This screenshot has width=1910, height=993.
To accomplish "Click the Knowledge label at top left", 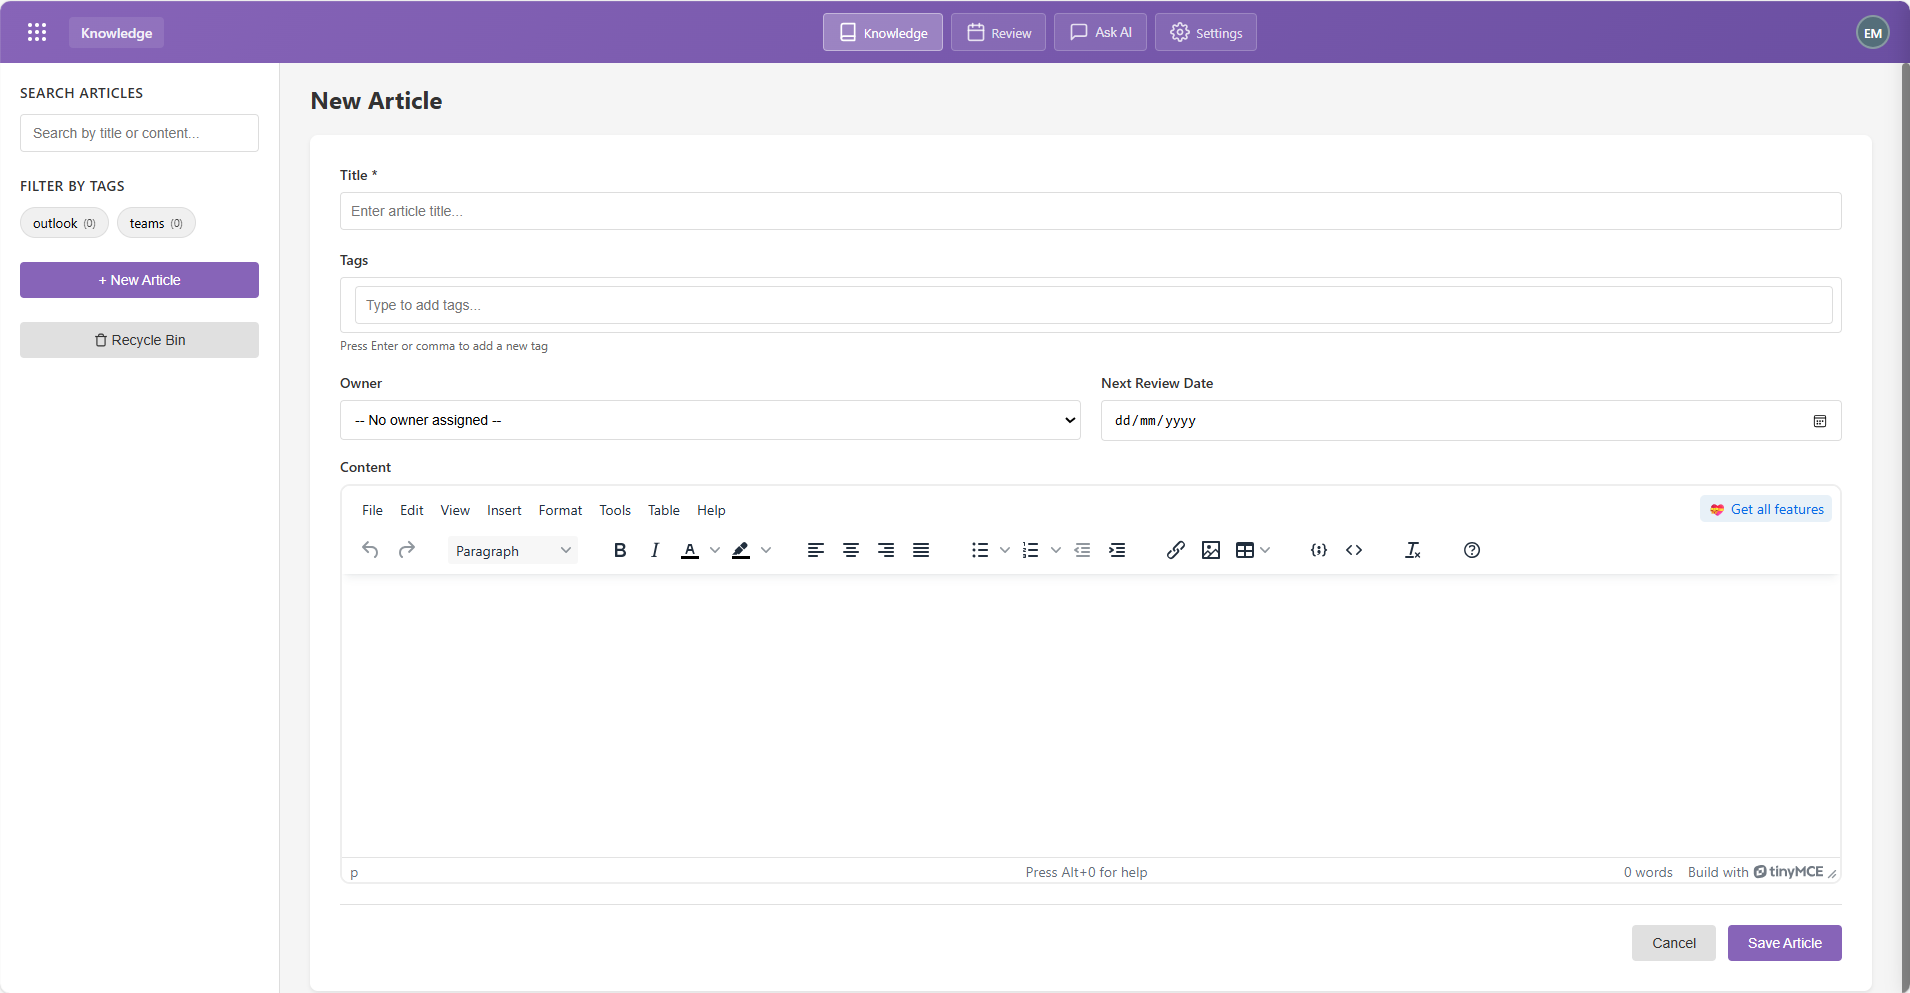I will coord(116,33).
